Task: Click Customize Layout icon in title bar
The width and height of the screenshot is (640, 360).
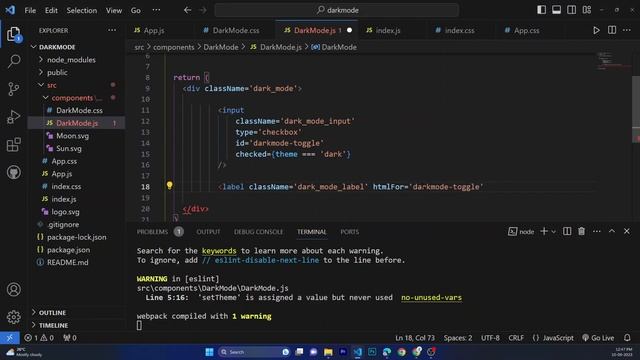Action: click(587, 10)
